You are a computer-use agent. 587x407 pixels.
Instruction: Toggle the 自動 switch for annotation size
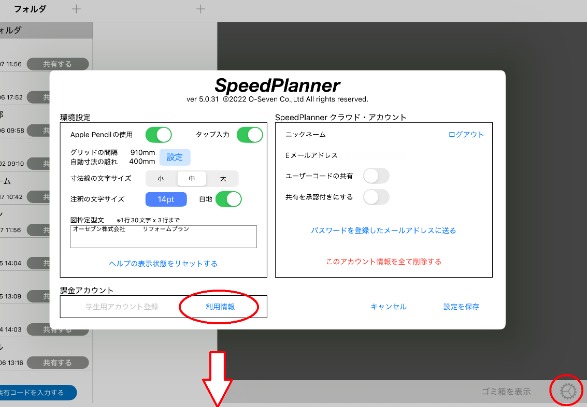(x=229, y=199)
